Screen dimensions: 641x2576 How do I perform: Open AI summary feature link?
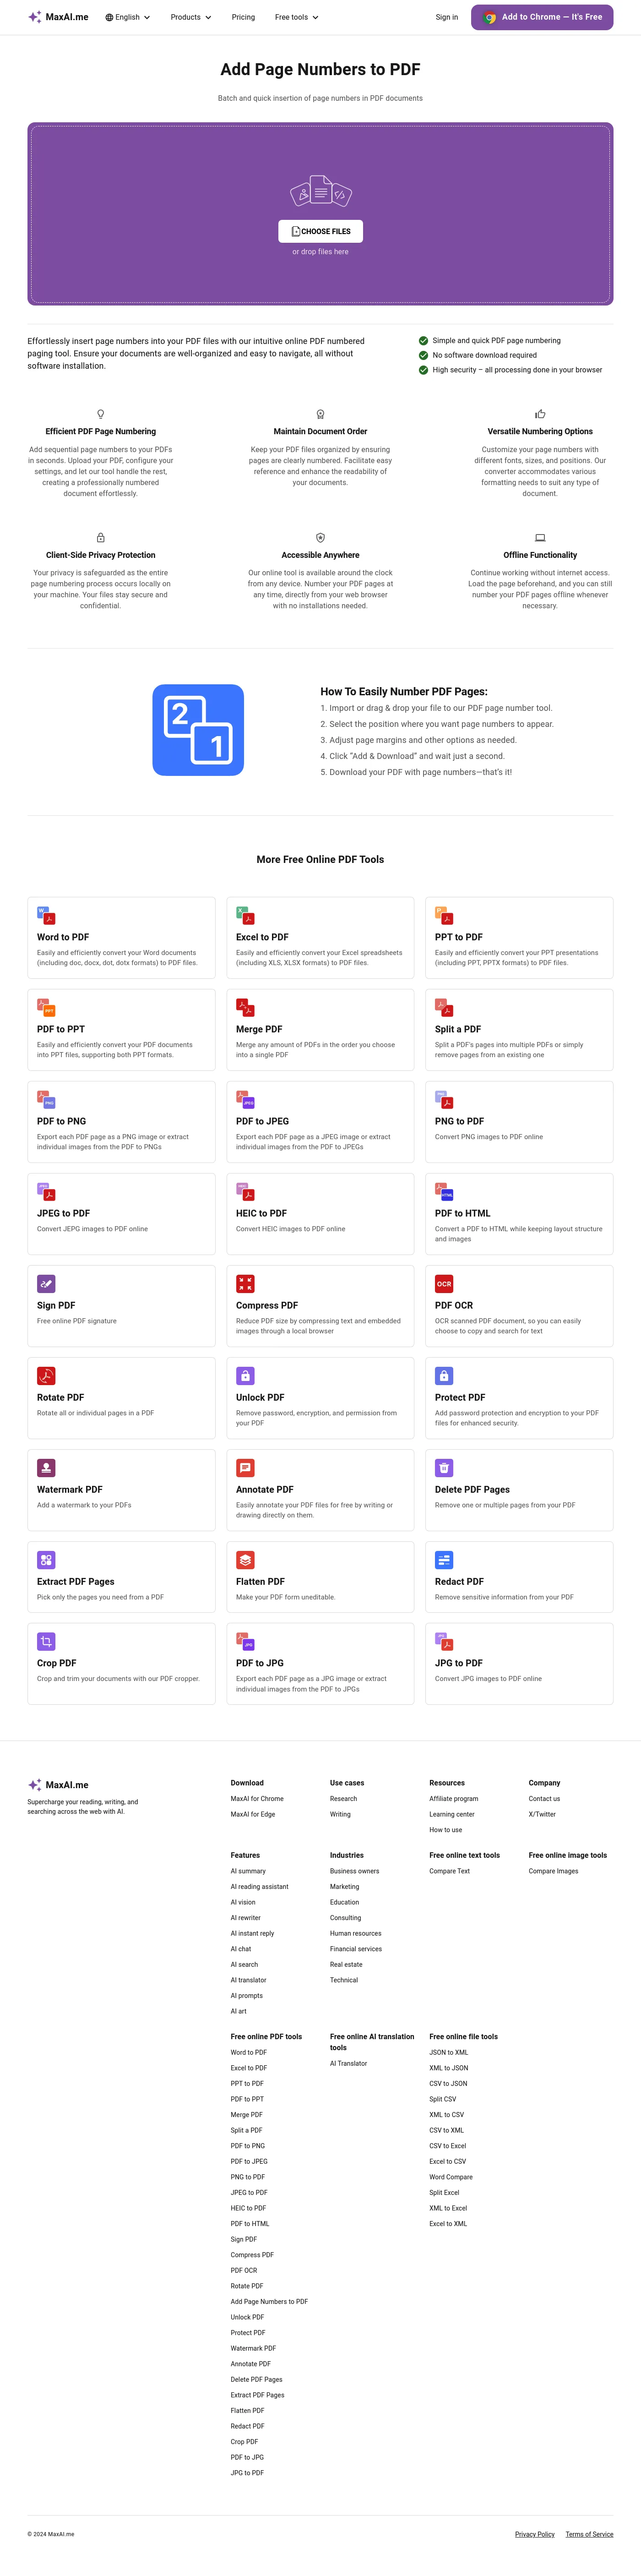coord(248,1871)
